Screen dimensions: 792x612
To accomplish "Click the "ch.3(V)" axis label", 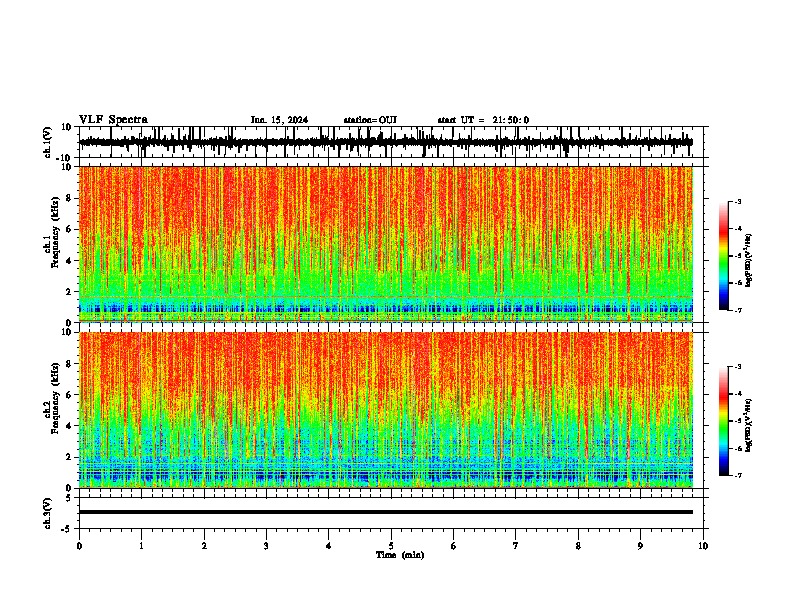I will coord(48,514).
